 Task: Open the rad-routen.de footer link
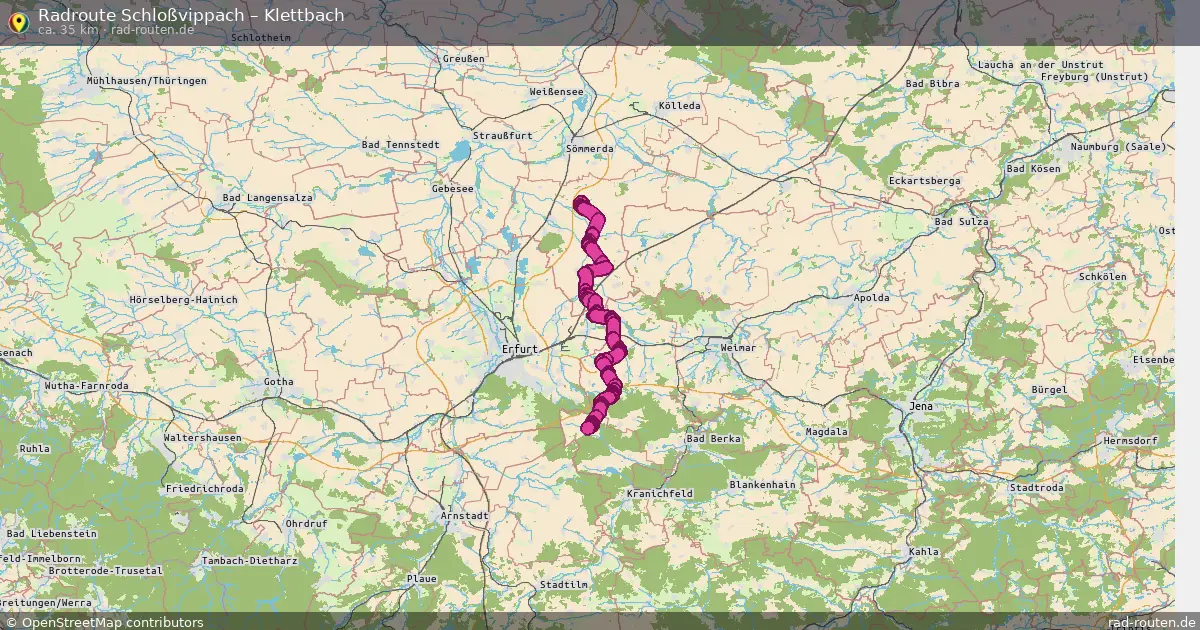pyautogui.click(x=1152, y=622)
